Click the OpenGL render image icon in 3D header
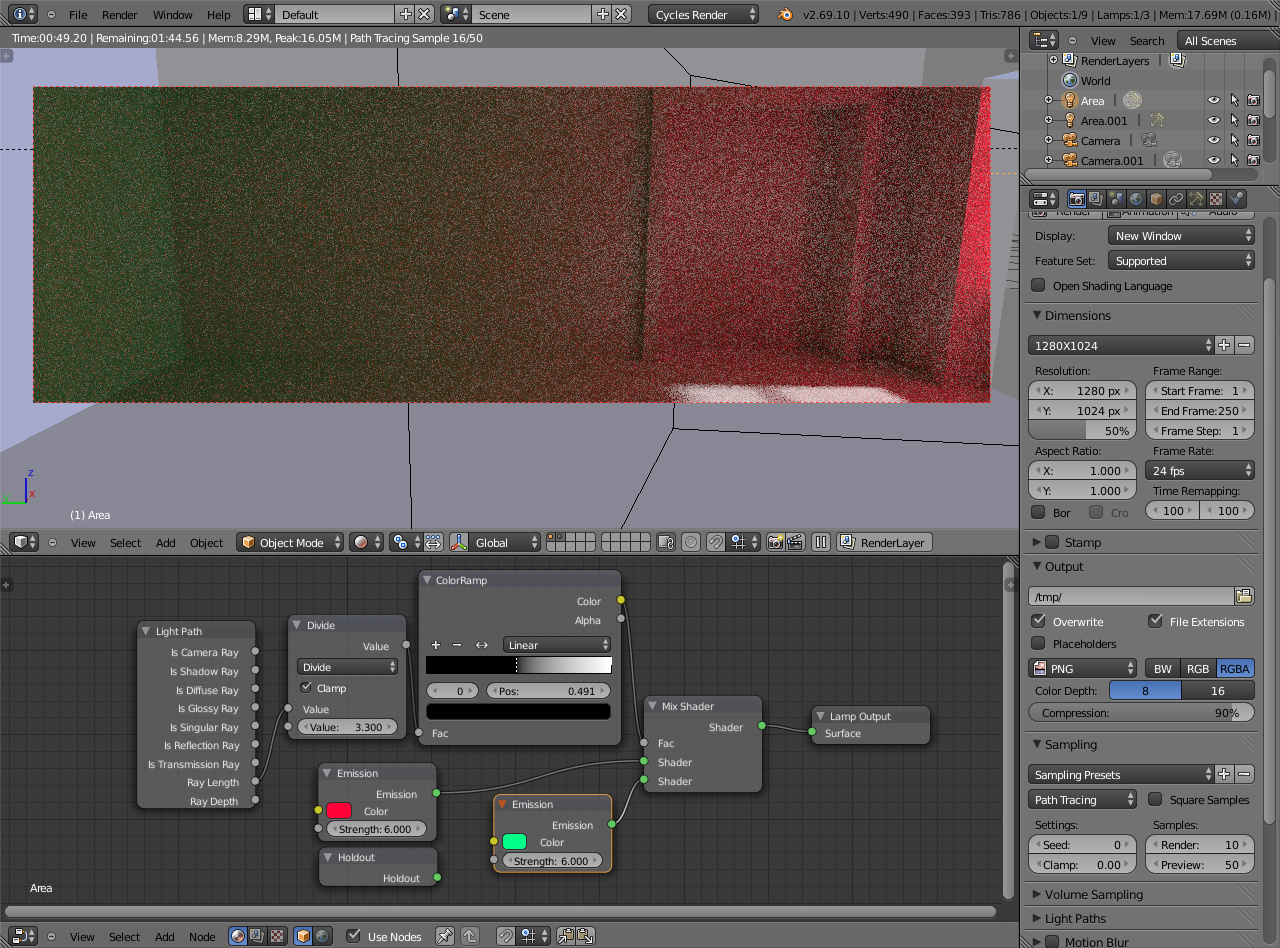 pos(775,542)
